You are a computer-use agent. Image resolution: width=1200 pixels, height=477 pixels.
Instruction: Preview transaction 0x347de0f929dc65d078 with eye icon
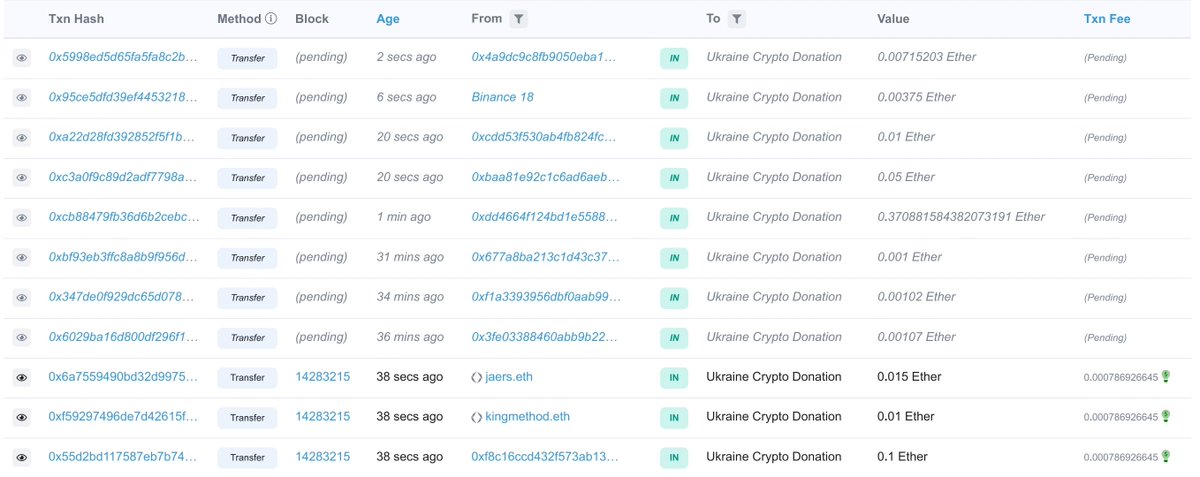click(x=21, y=298)
